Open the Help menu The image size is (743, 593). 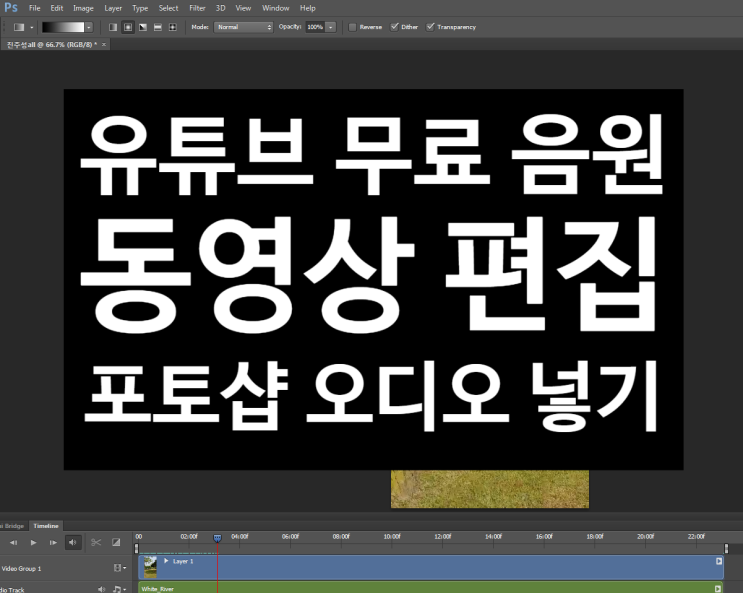click(308, 8)
